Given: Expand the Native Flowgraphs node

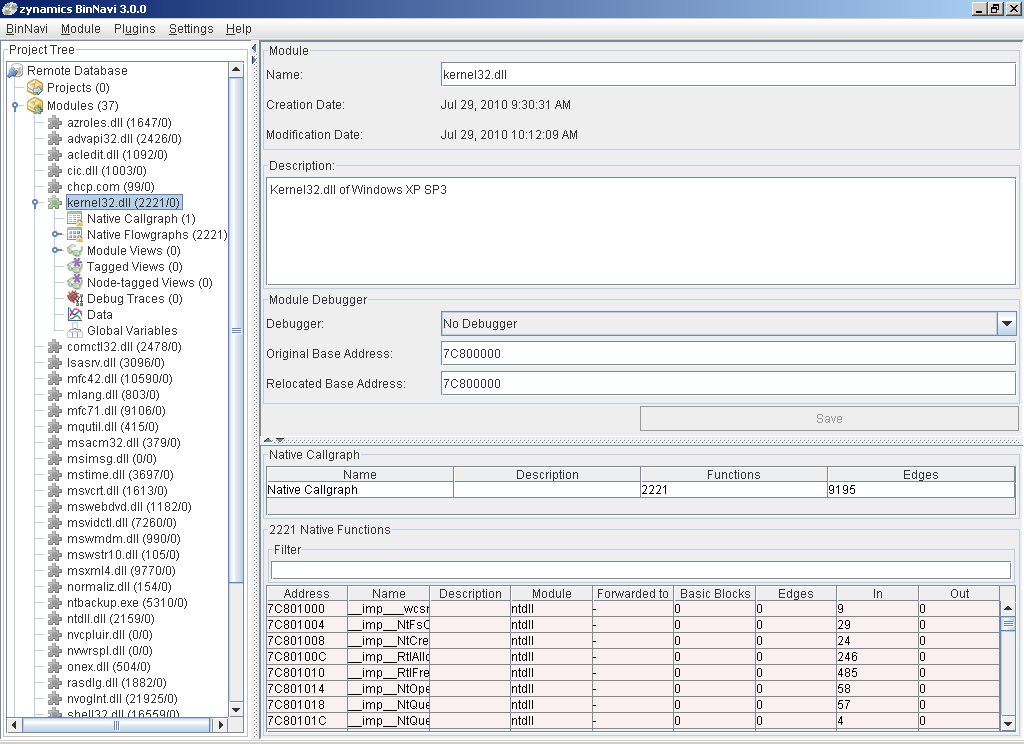Looking at the screenshot, I should point(57,235).
